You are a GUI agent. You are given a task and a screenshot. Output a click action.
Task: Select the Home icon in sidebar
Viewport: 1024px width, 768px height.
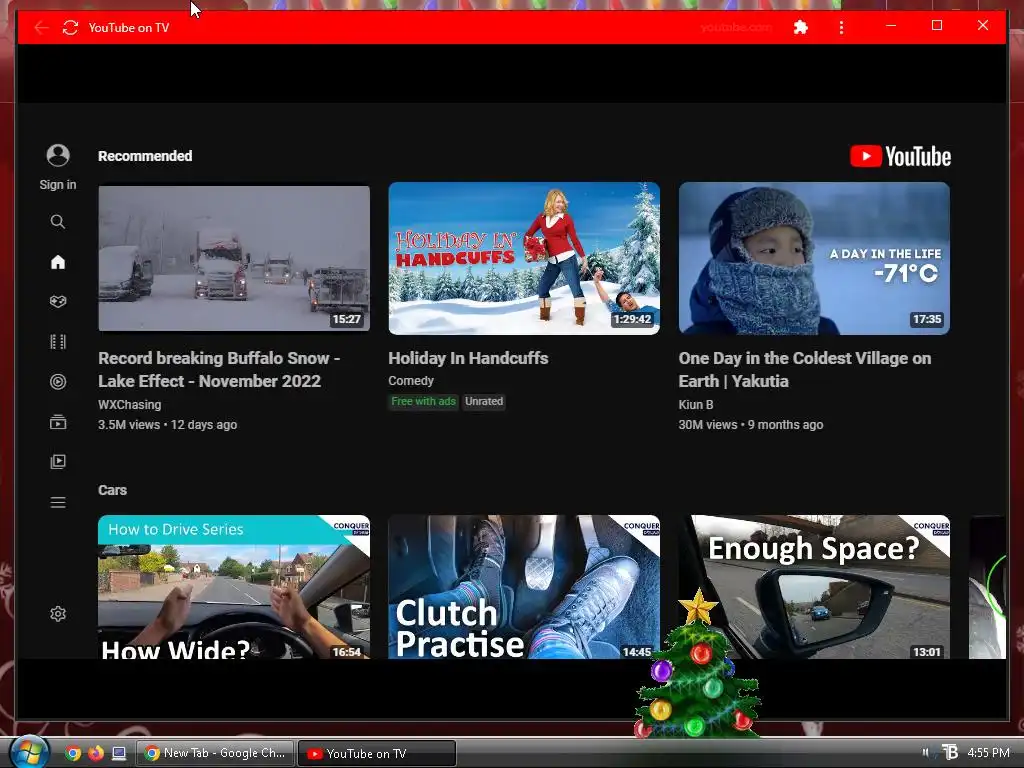(x=58, y=262)
